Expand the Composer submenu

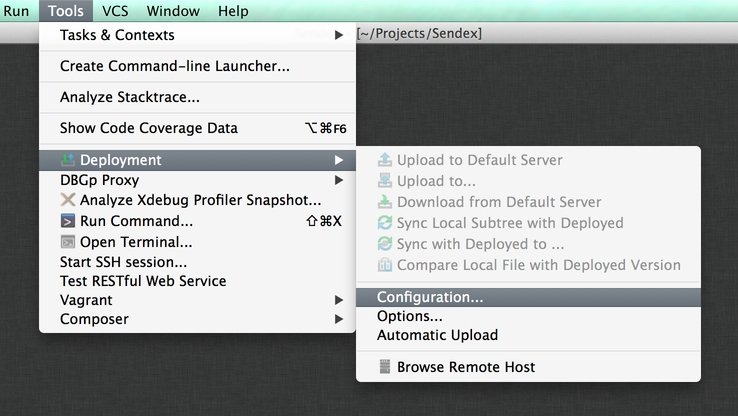tap(338, 319)
